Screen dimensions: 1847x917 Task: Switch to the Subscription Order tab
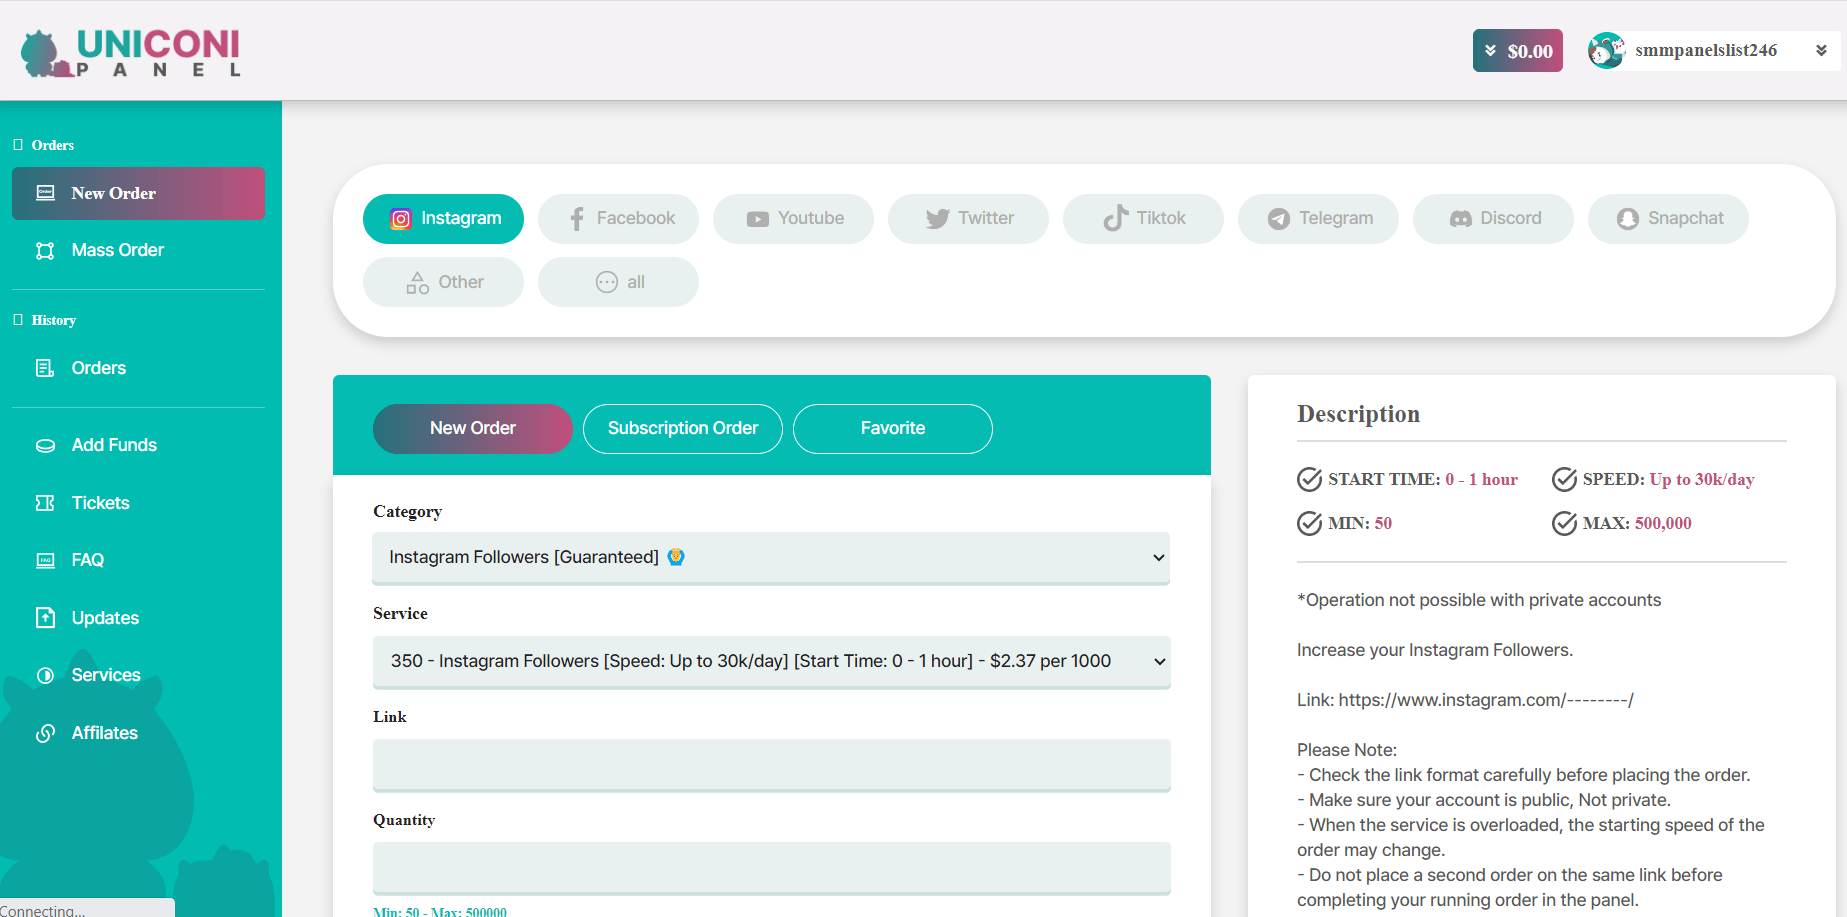click(682, 429)
